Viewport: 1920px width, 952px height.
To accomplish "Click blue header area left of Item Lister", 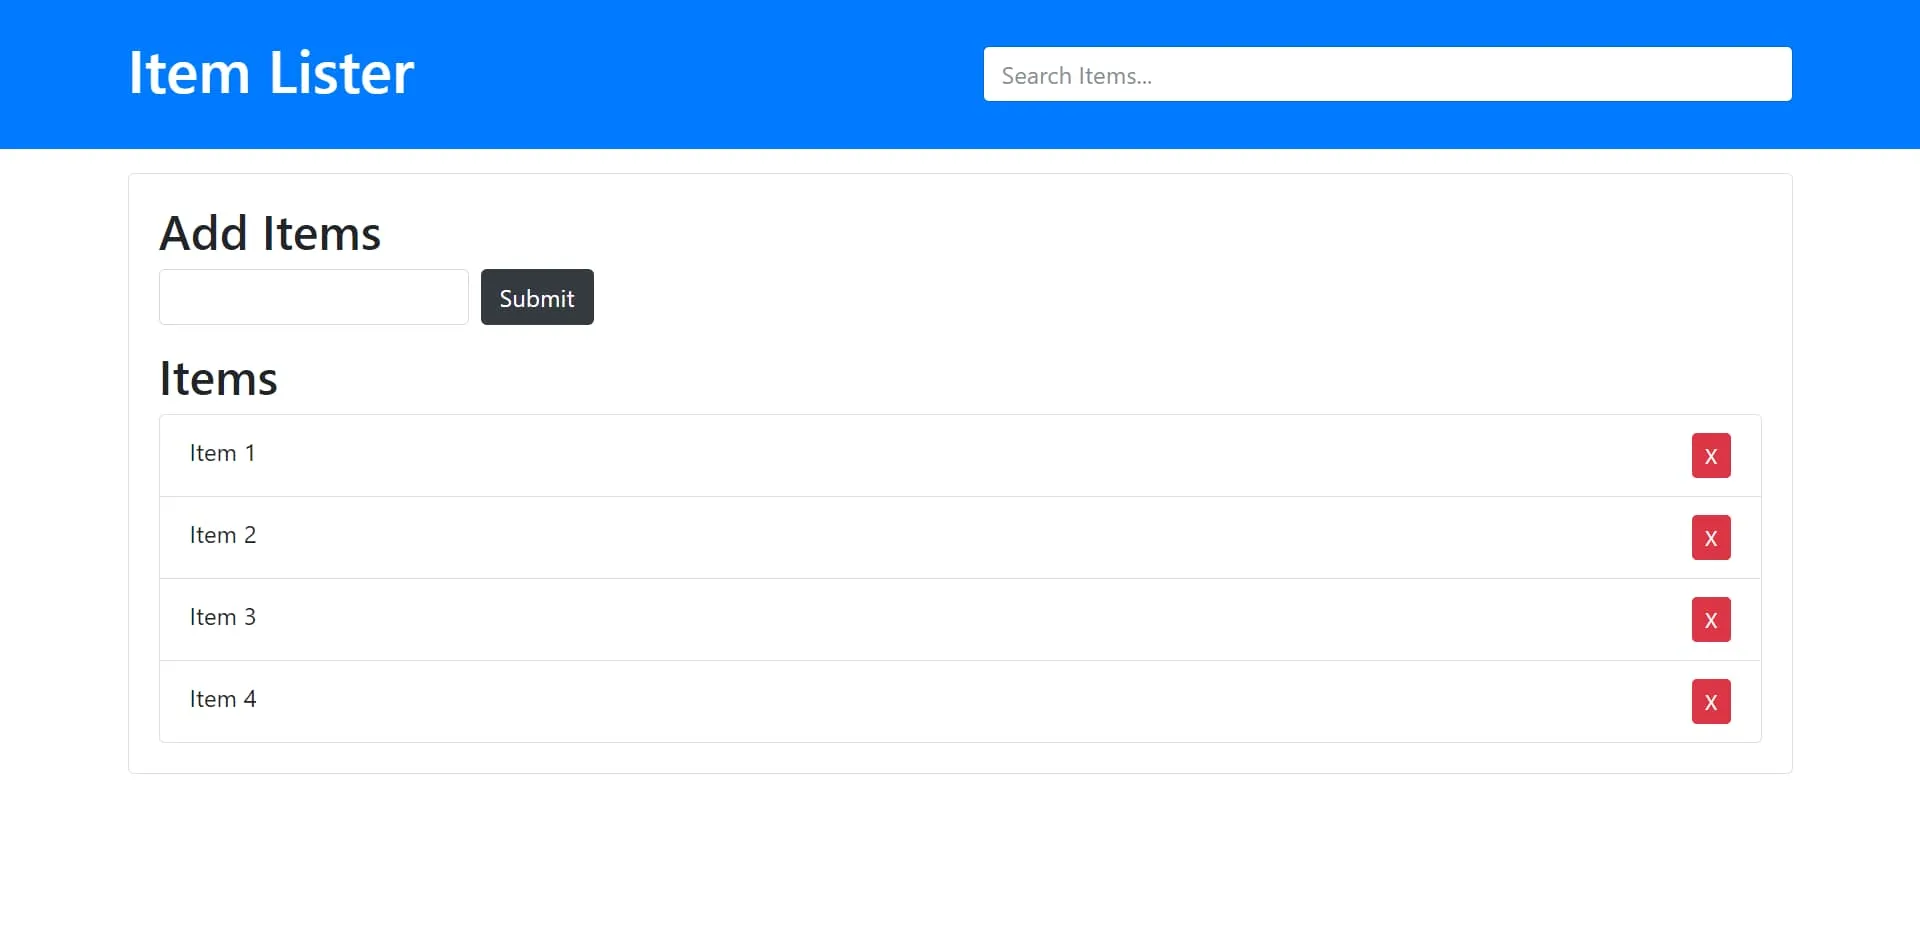I will [60, 75].
